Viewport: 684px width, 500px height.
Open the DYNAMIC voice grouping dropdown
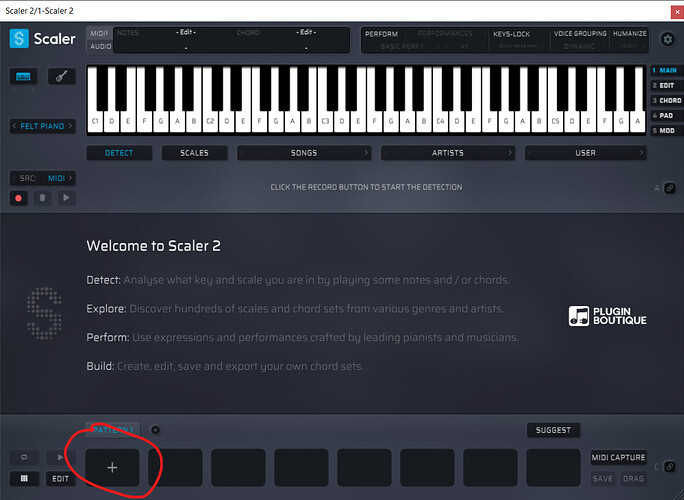click(x=579, y=46)
